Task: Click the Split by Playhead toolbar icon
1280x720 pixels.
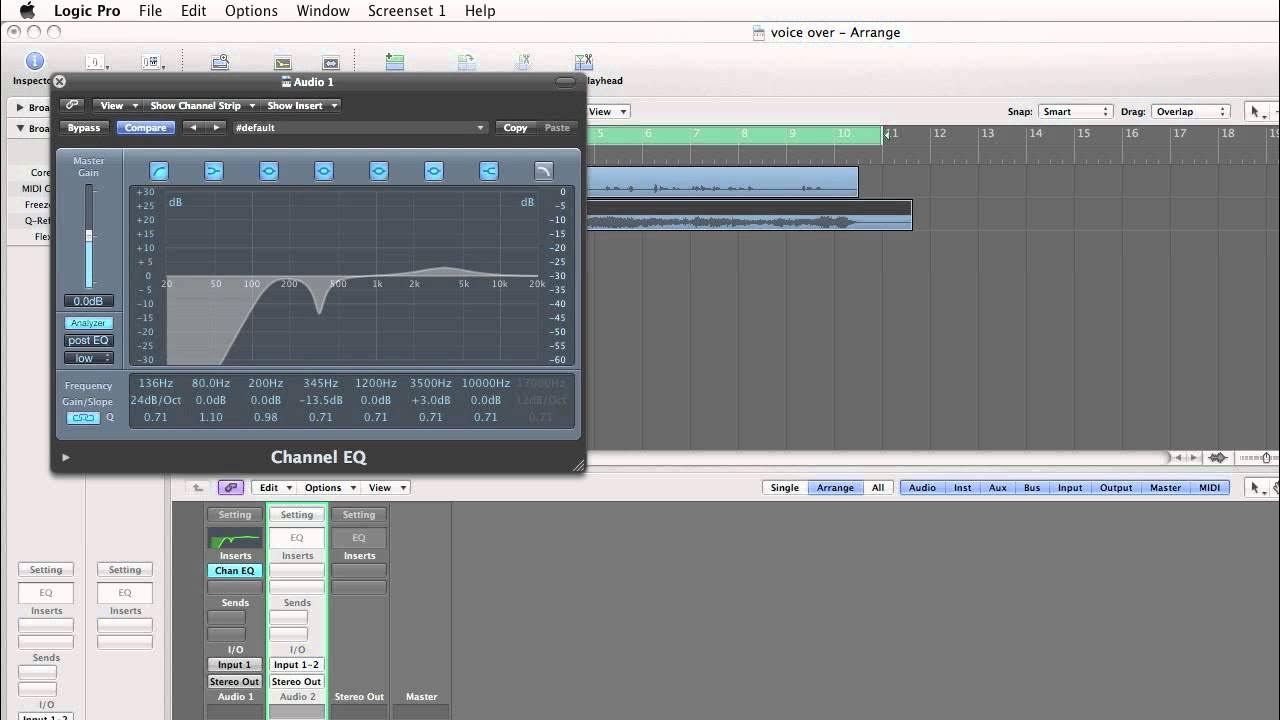Action: click(x=584, y=63)
